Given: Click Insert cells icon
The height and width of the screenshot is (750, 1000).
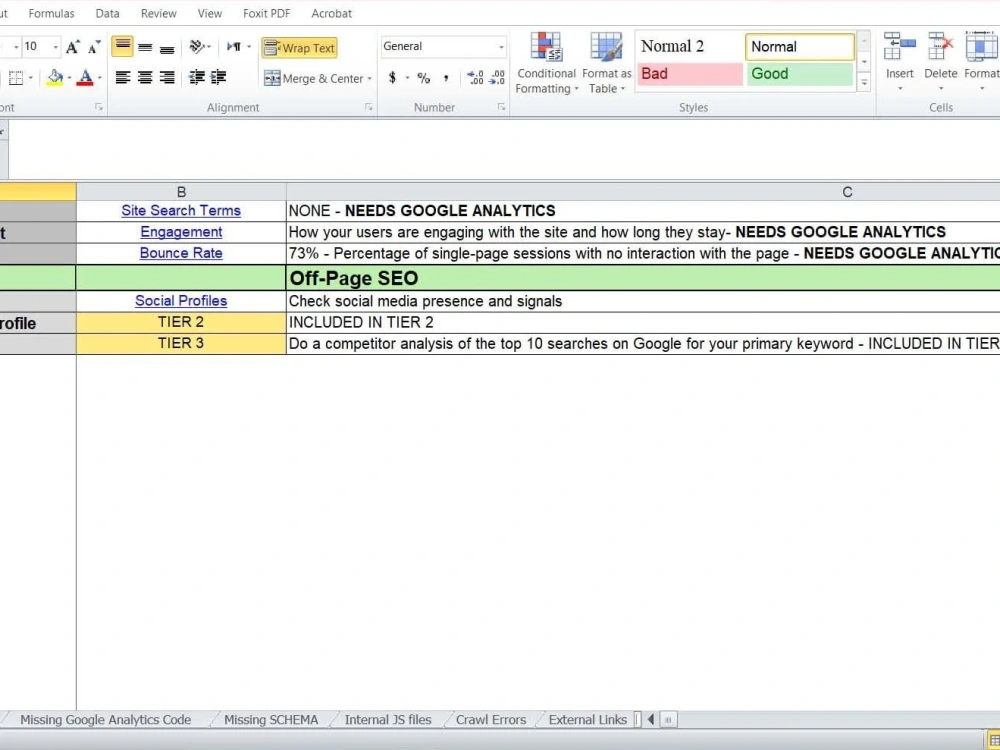Looking at the screenshot, I should click(x=899, y=47).
